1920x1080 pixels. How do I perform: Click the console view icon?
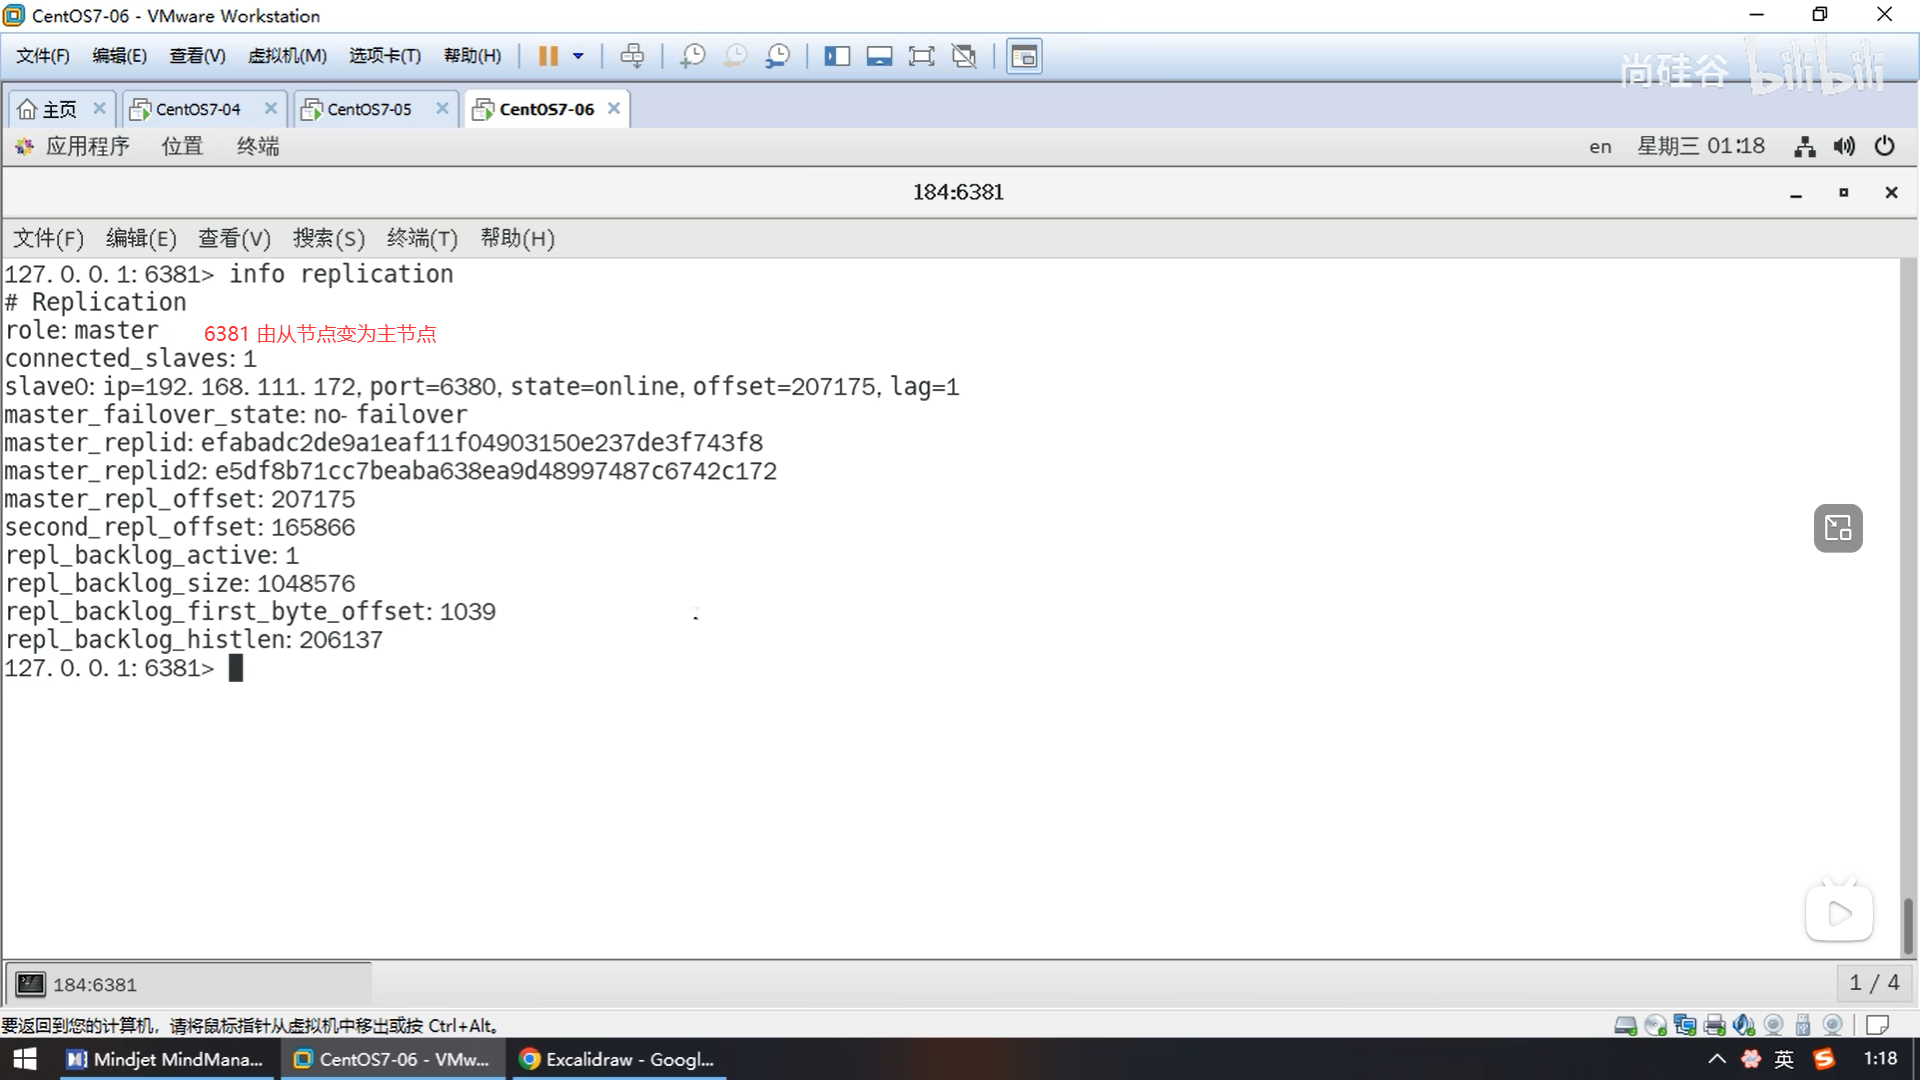[1024, 56]
